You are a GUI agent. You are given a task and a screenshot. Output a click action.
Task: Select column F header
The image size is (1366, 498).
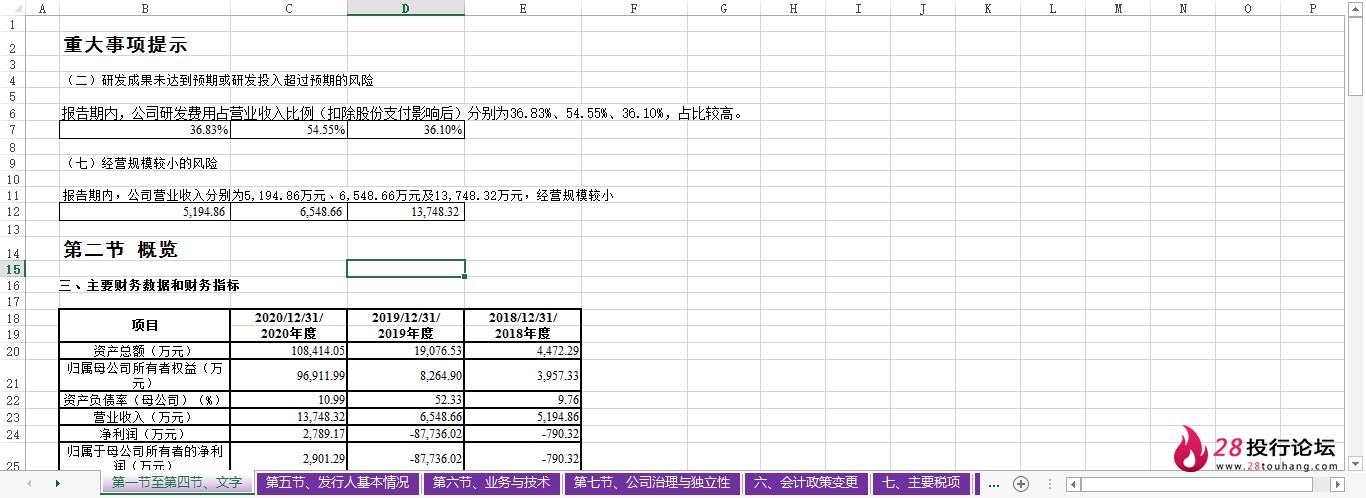634,8
